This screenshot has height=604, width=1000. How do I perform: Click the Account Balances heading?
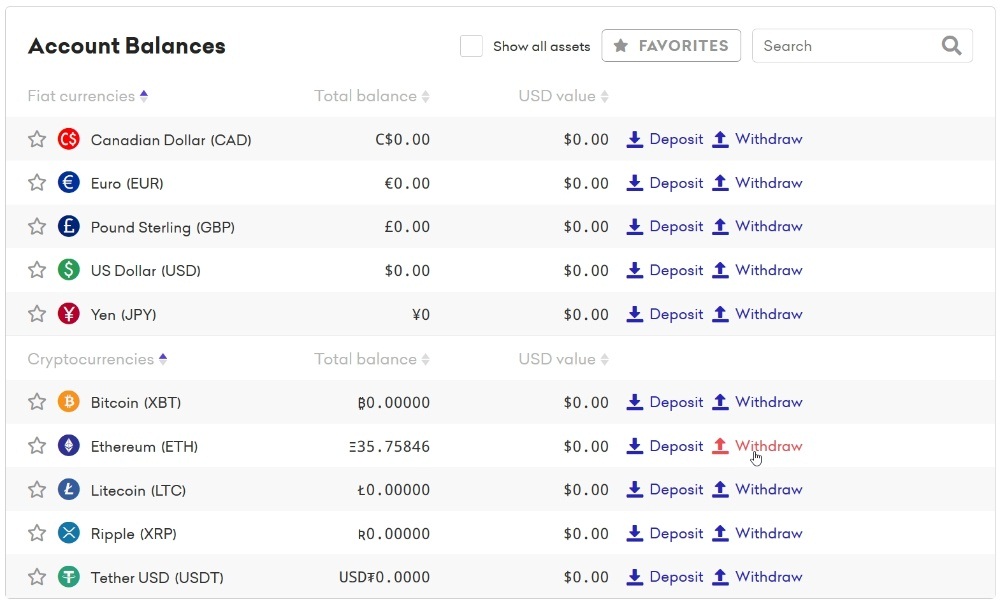click(126, 46)
